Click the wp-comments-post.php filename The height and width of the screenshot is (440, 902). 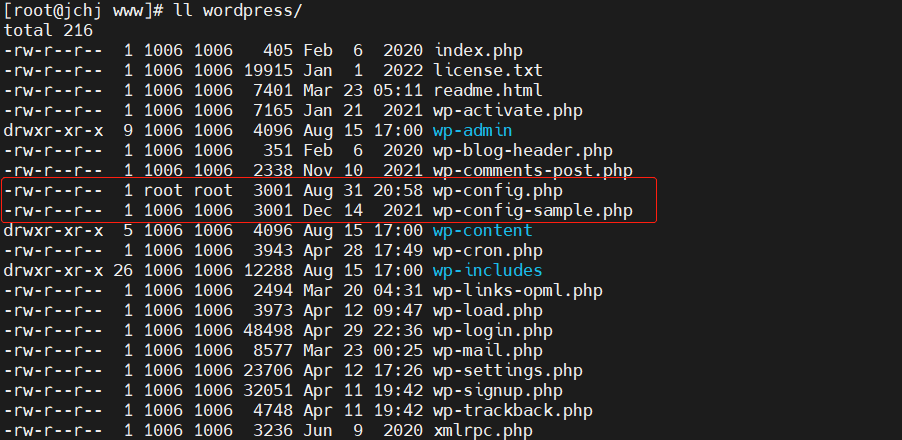click(533, 171)
